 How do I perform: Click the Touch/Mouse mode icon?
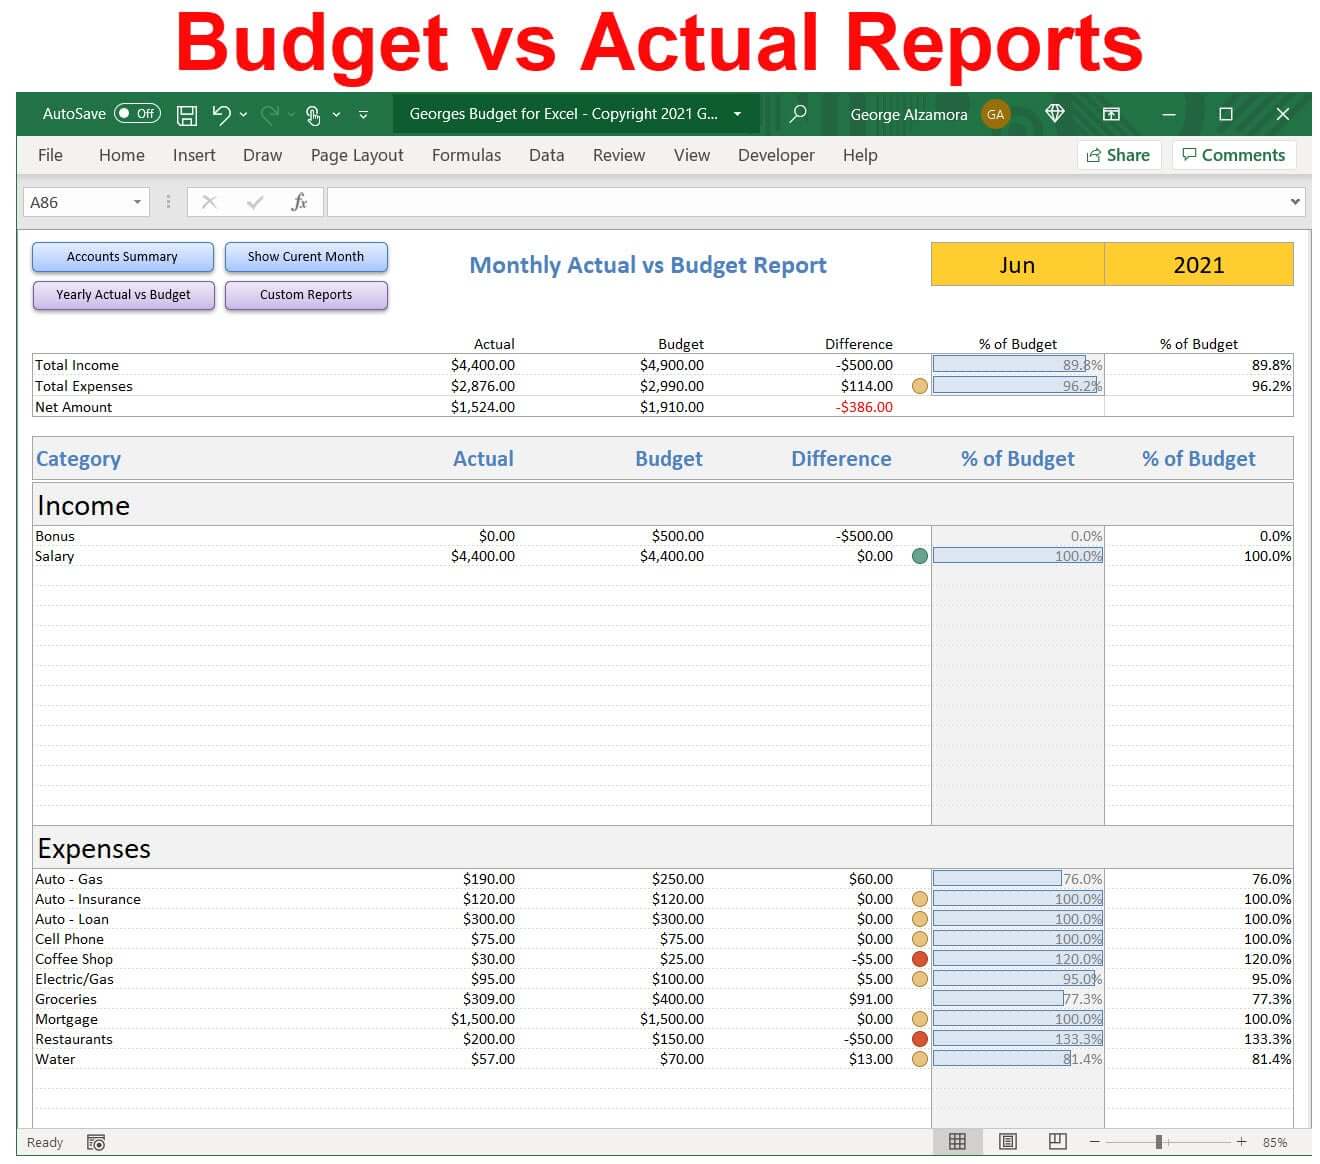tap(313, 115)
